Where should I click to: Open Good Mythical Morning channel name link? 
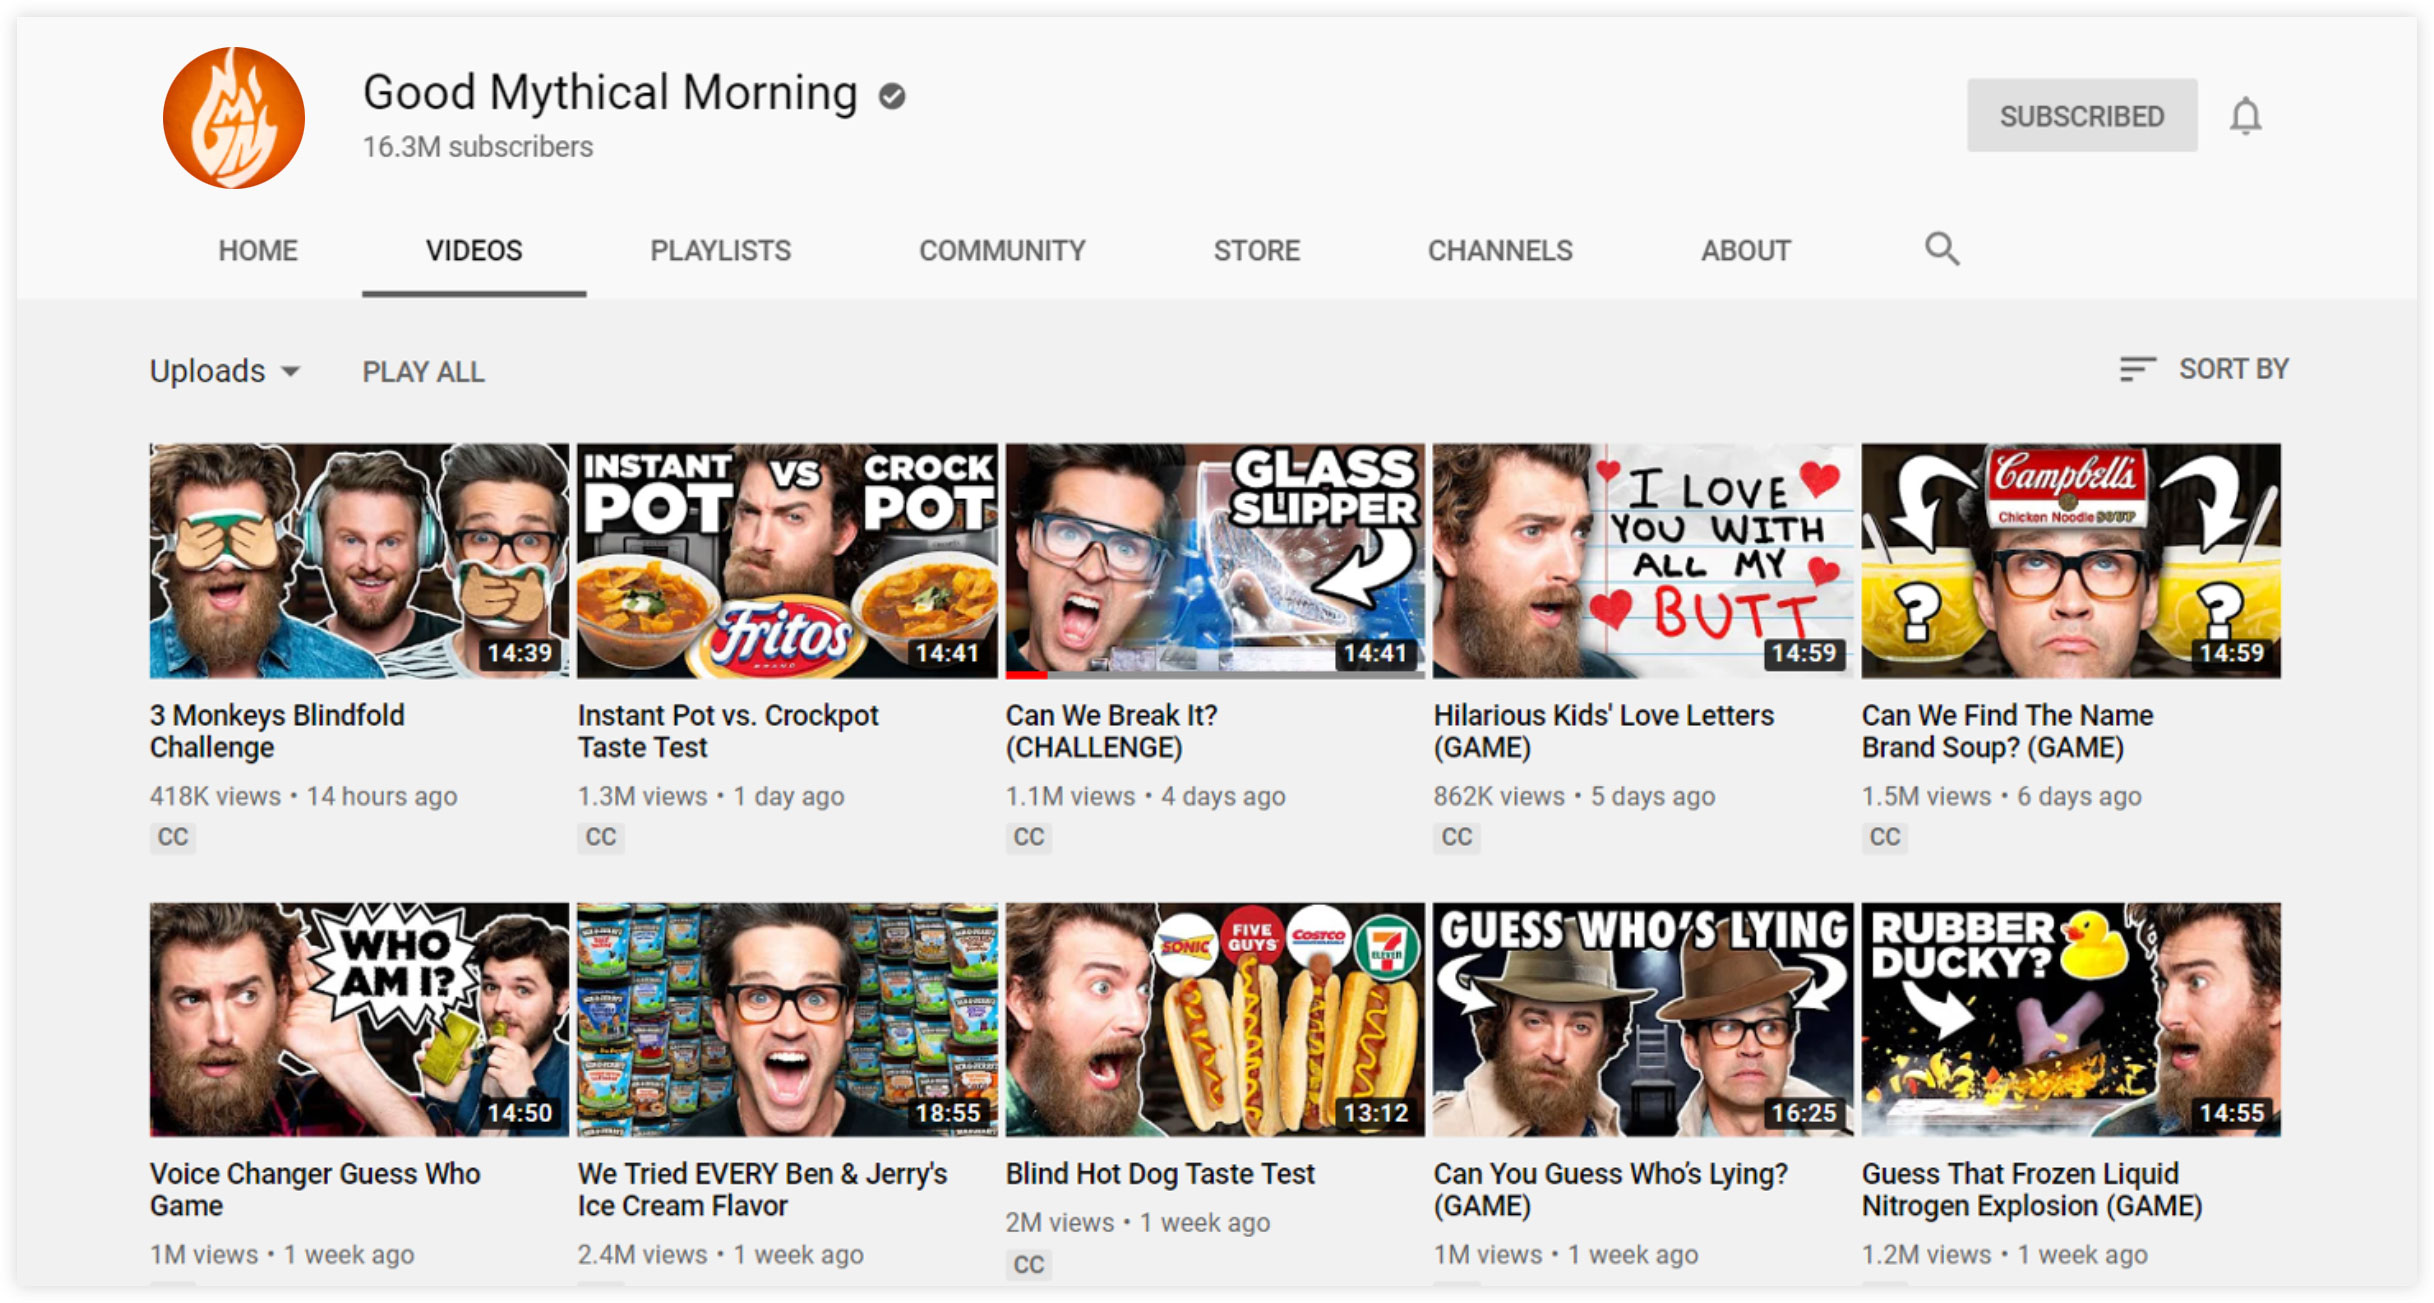pos(610,93)
